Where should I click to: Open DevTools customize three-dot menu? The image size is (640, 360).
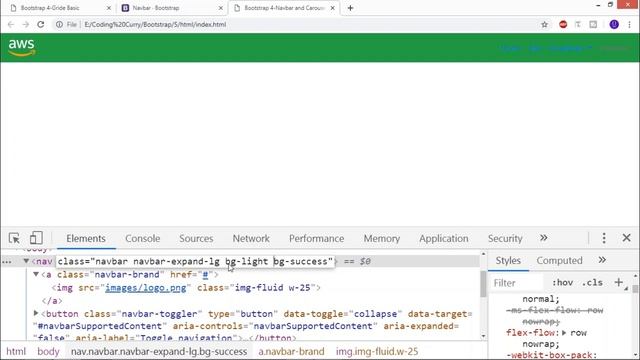tap(604, 238)
